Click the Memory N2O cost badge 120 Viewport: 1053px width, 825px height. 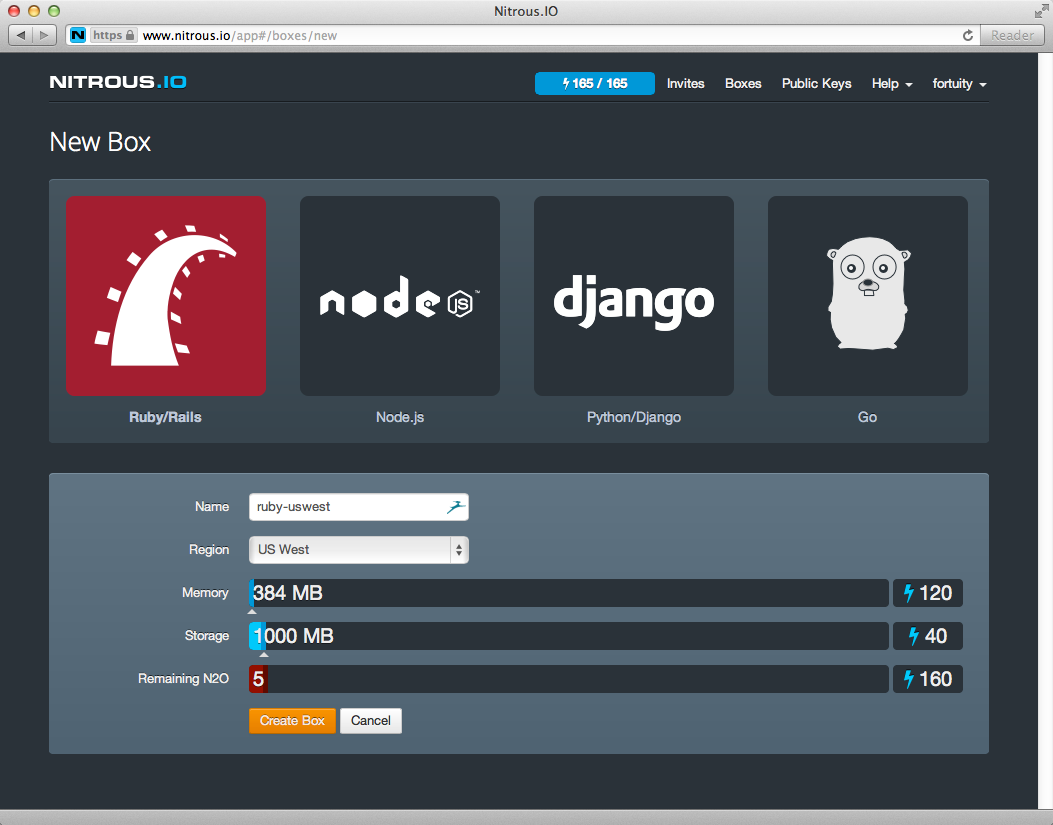point(927,593)
